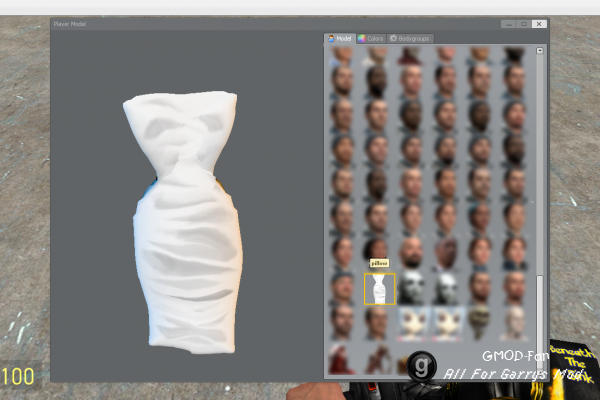Switch to the Bodygroups tab
Viewport: 600px width, 400px height.
click(410, 39)
